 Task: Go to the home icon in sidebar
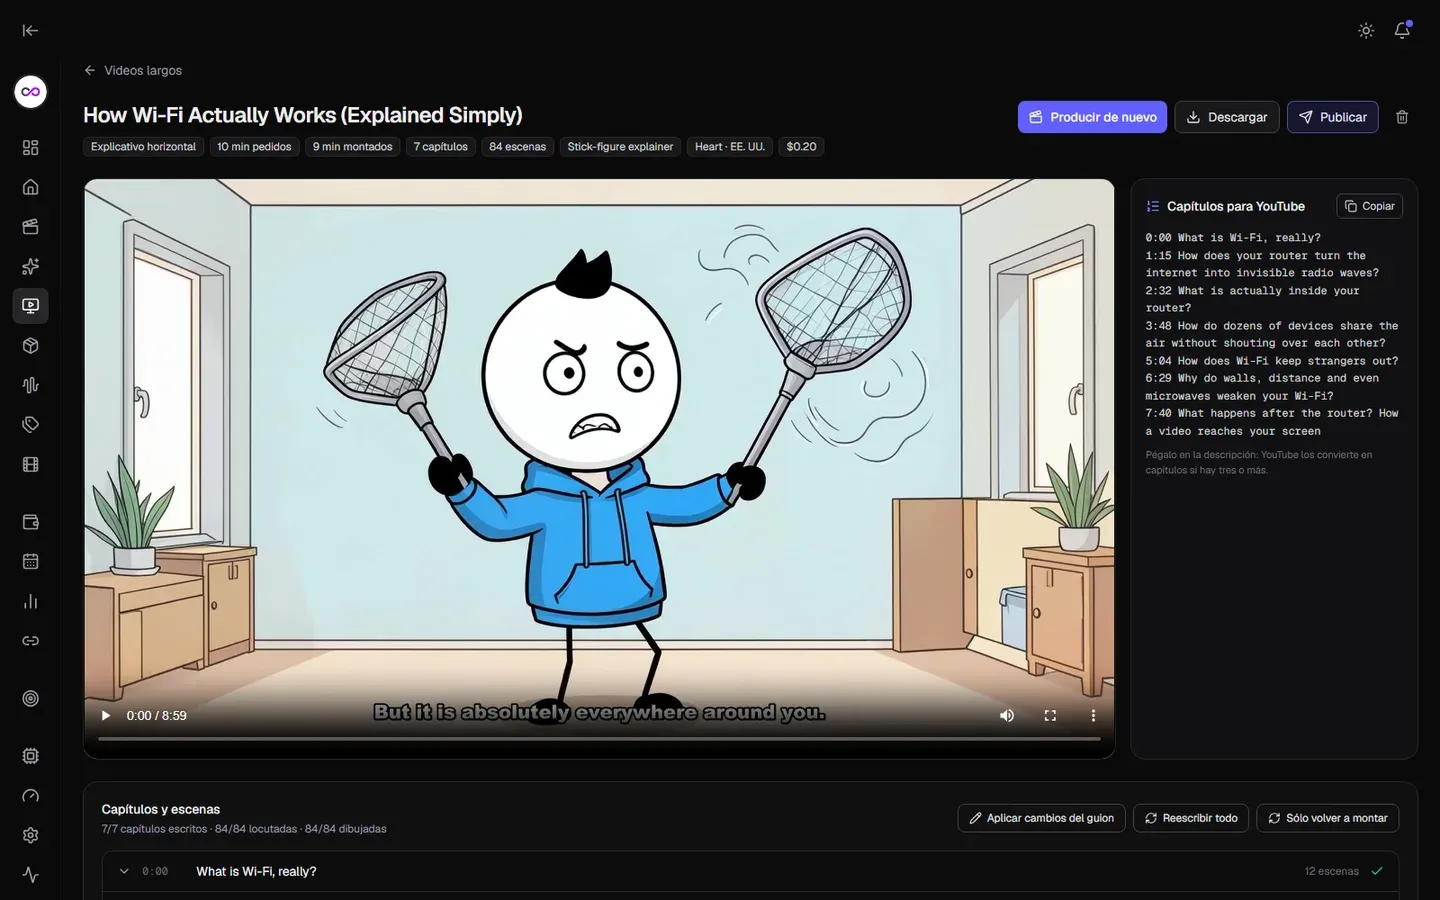pos(31,187)
